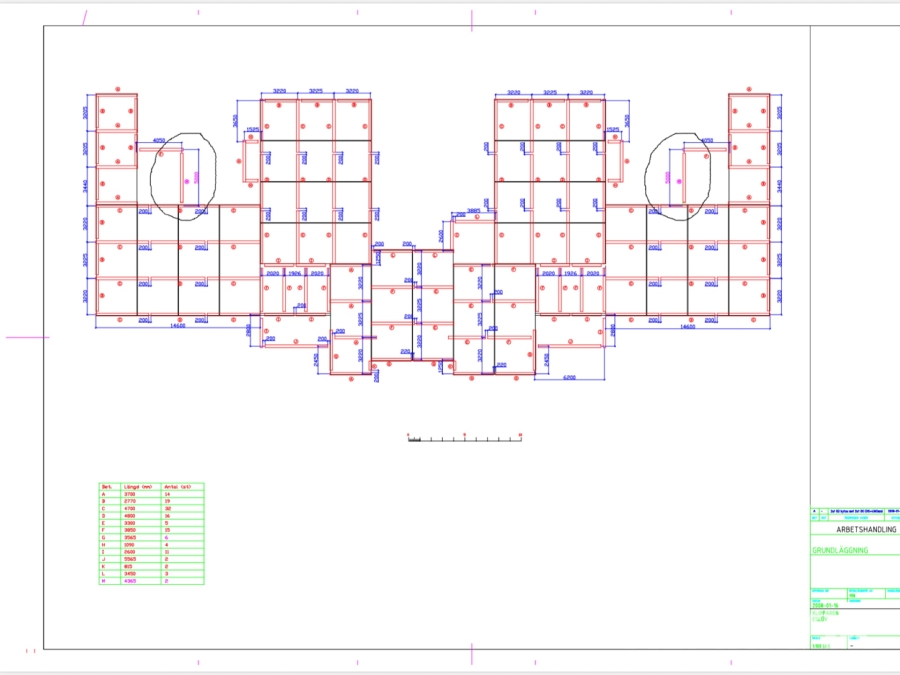The width and height of the screenshot is (900, 675).
Task: Click the 3885 dimension near plan center
Action: [474, 211]
